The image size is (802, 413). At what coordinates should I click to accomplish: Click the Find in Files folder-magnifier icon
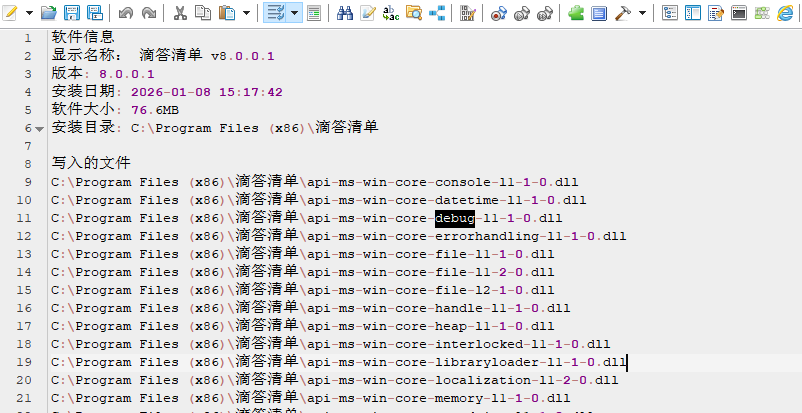coord(413,13)
